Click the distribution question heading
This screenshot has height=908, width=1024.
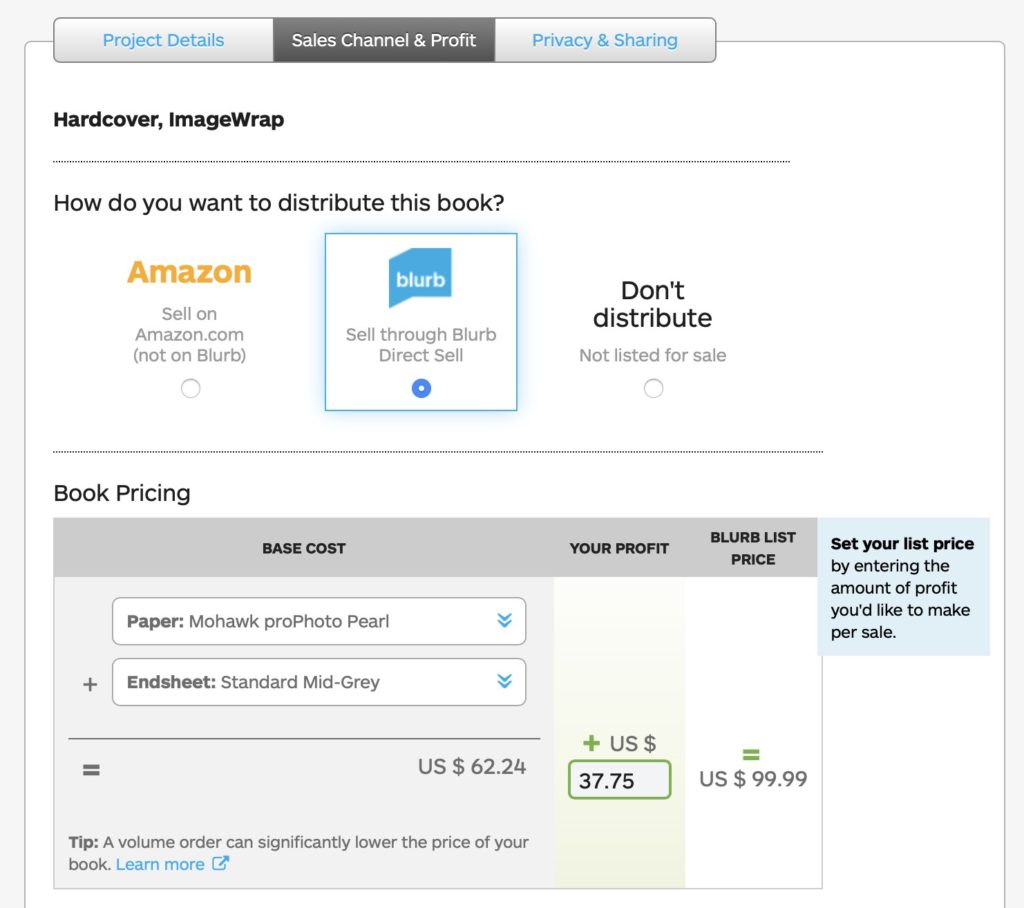[279, 203]
